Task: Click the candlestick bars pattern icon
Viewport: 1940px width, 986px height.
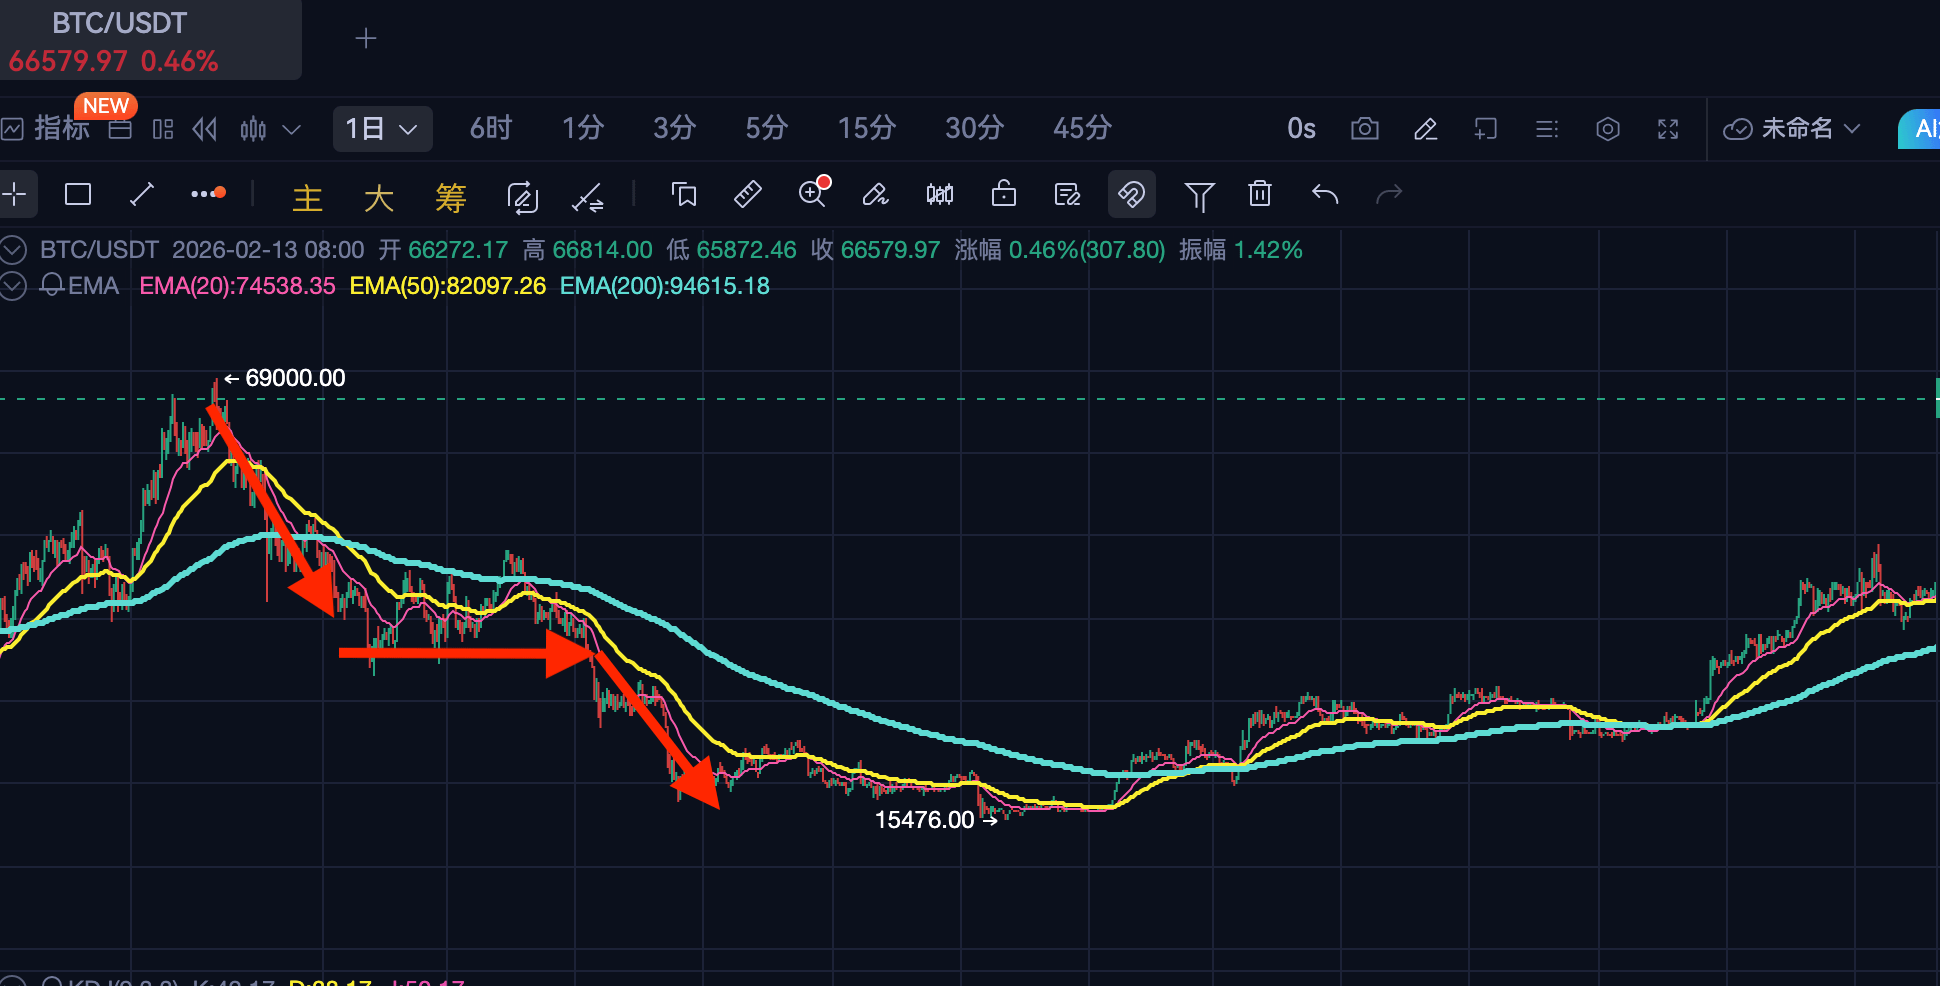Action: click(940, 194)
